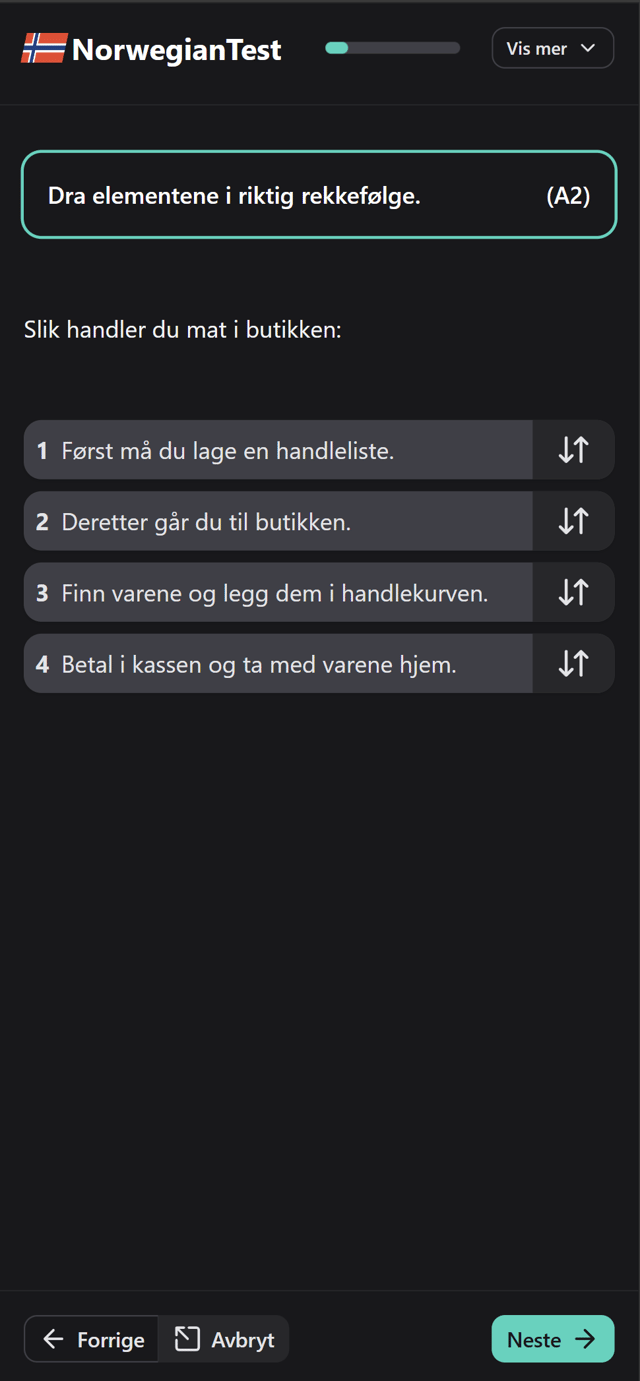
Task: Click the Norwegian flag logo icon
Action: pyautogui.click(x=44, y=48)
